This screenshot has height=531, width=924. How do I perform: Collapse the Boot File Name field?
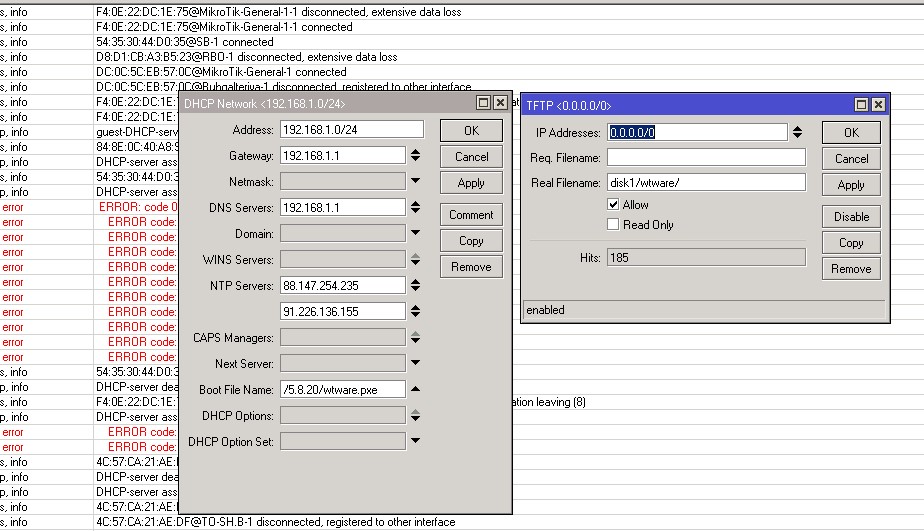click(x=416, y=389)
